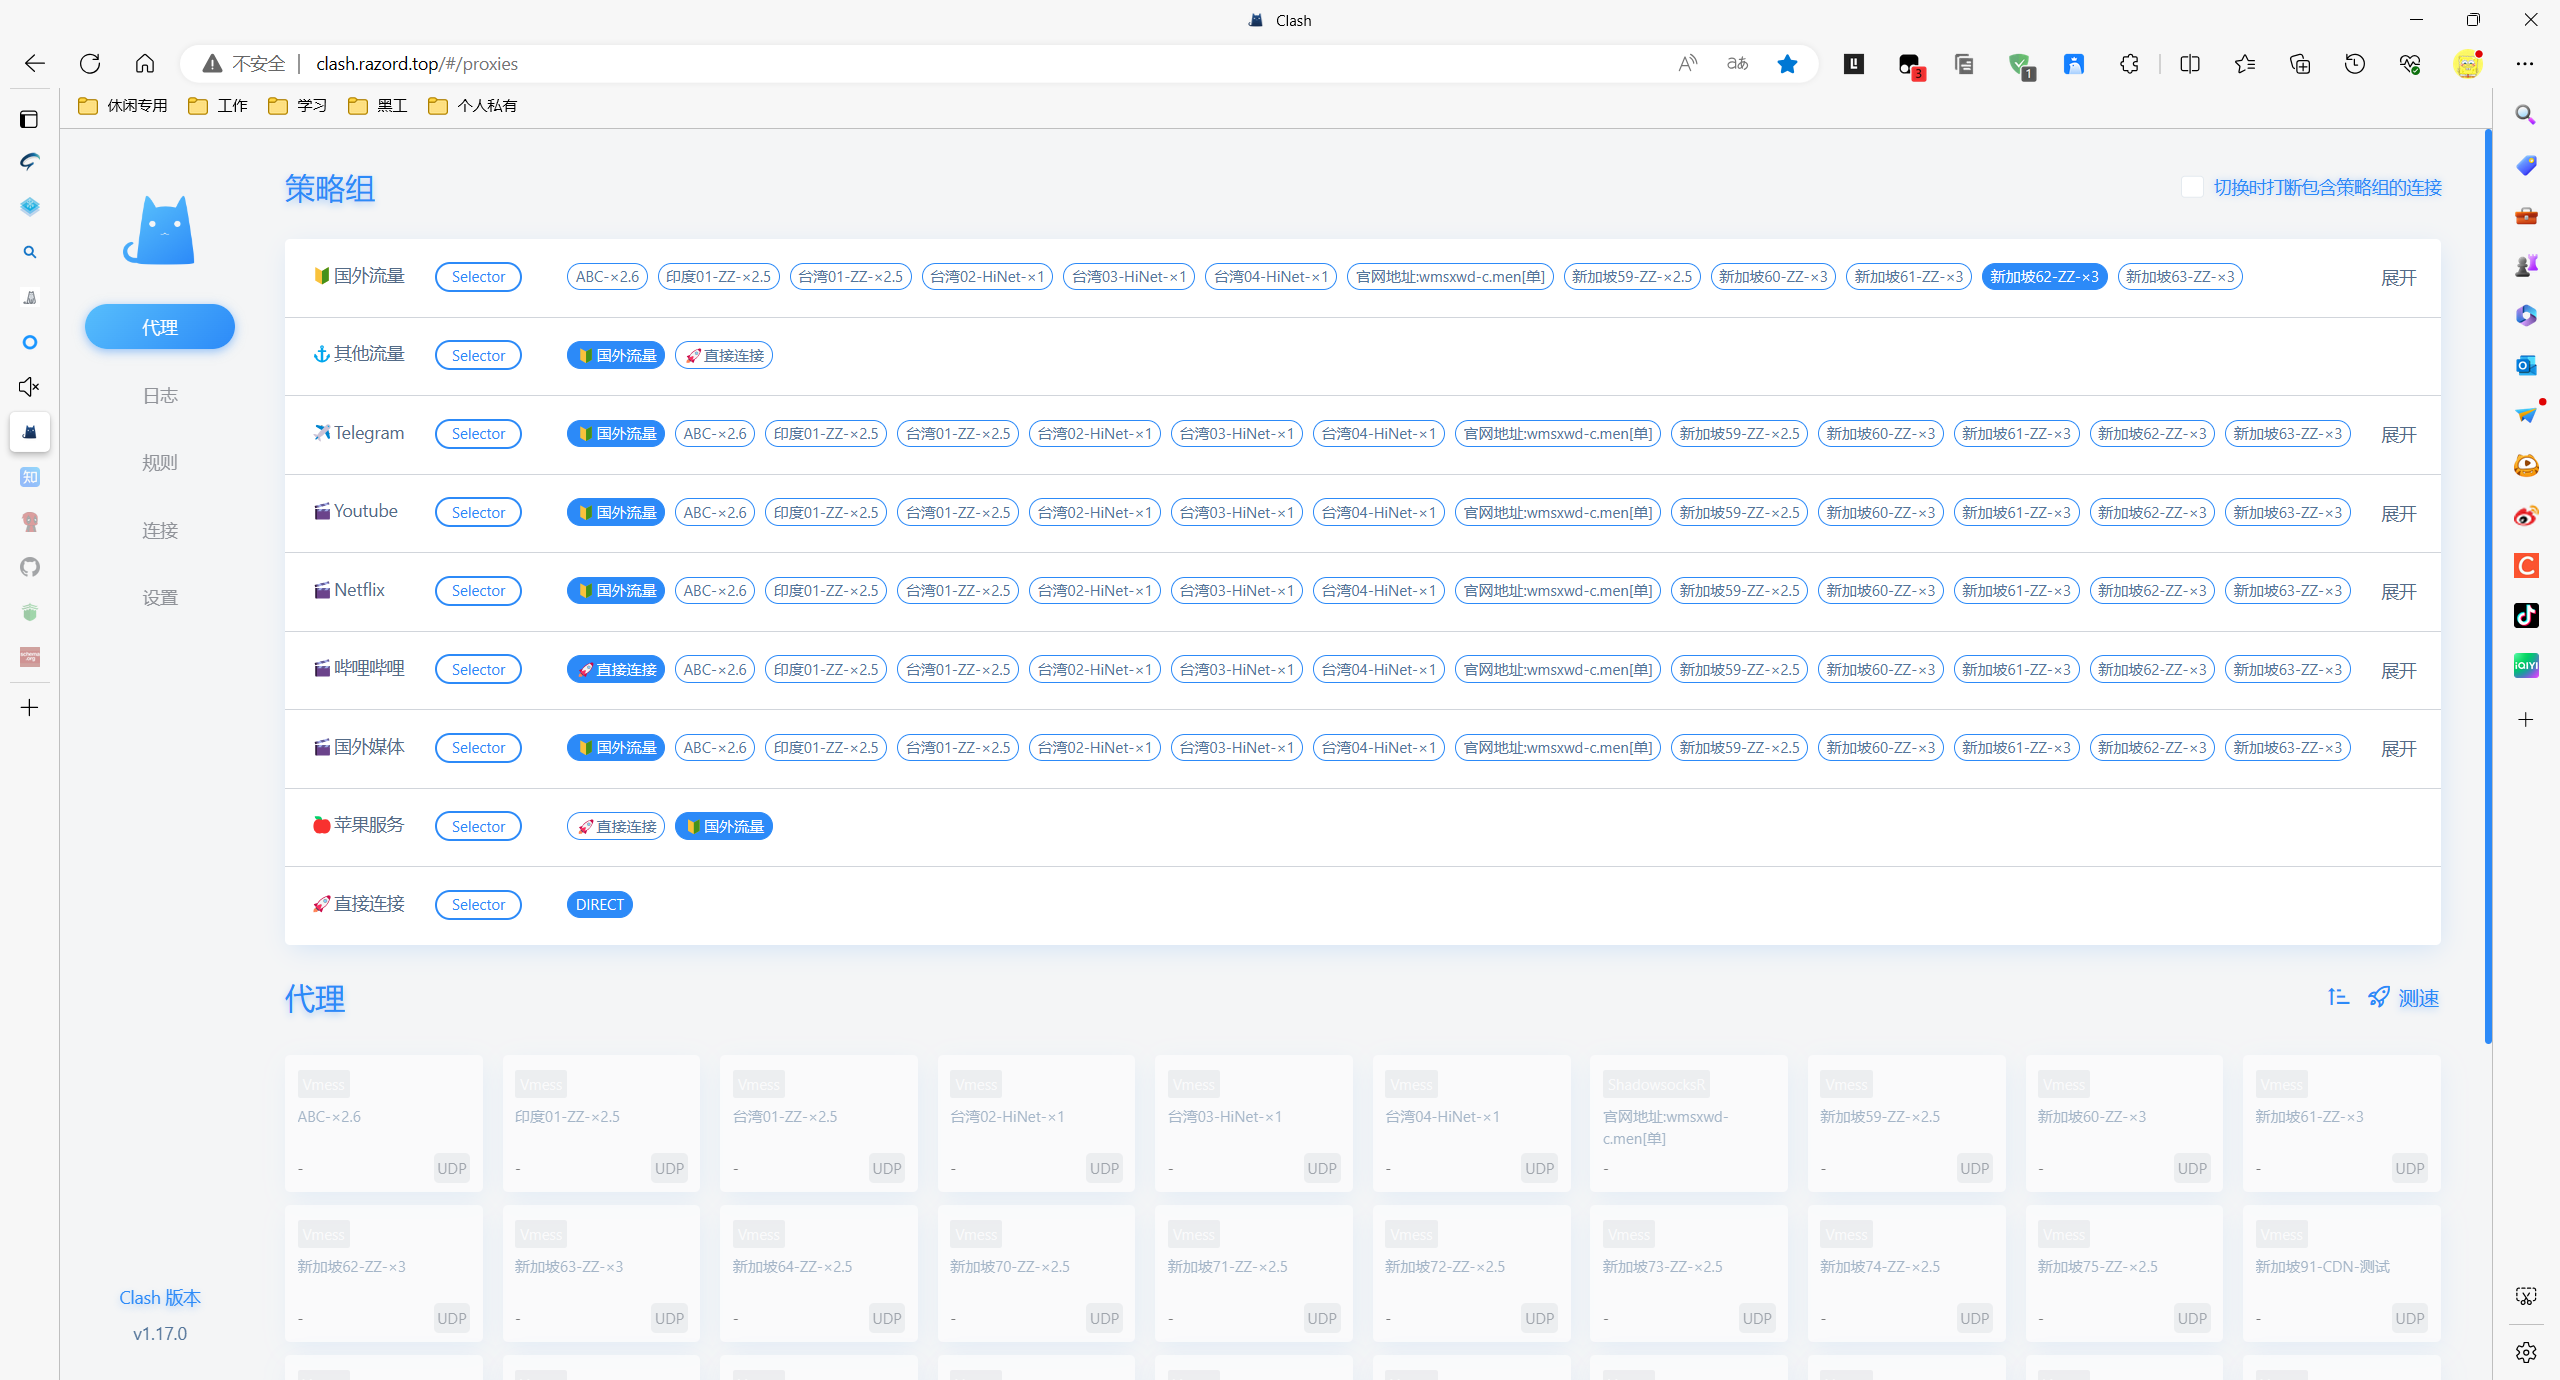
Task: Open the browser extensions puzzle icon
Action: coord(2129,64)
